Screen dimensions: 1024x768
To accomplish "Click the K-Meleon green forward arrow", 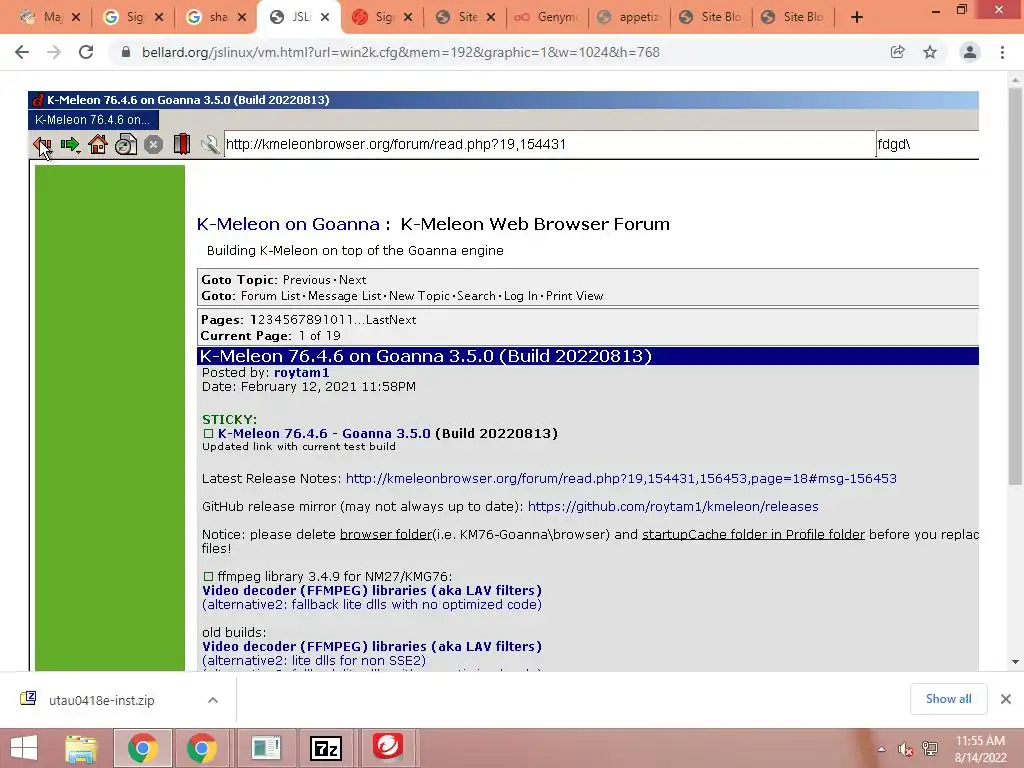I will coord(70,144).
